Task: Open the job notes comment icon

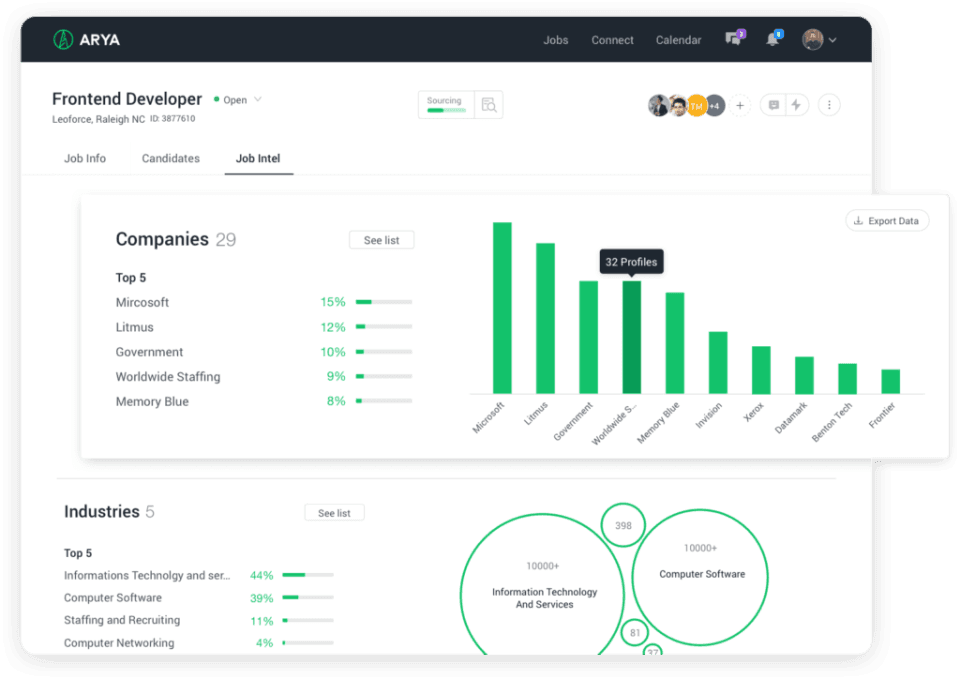Action: 773,105
